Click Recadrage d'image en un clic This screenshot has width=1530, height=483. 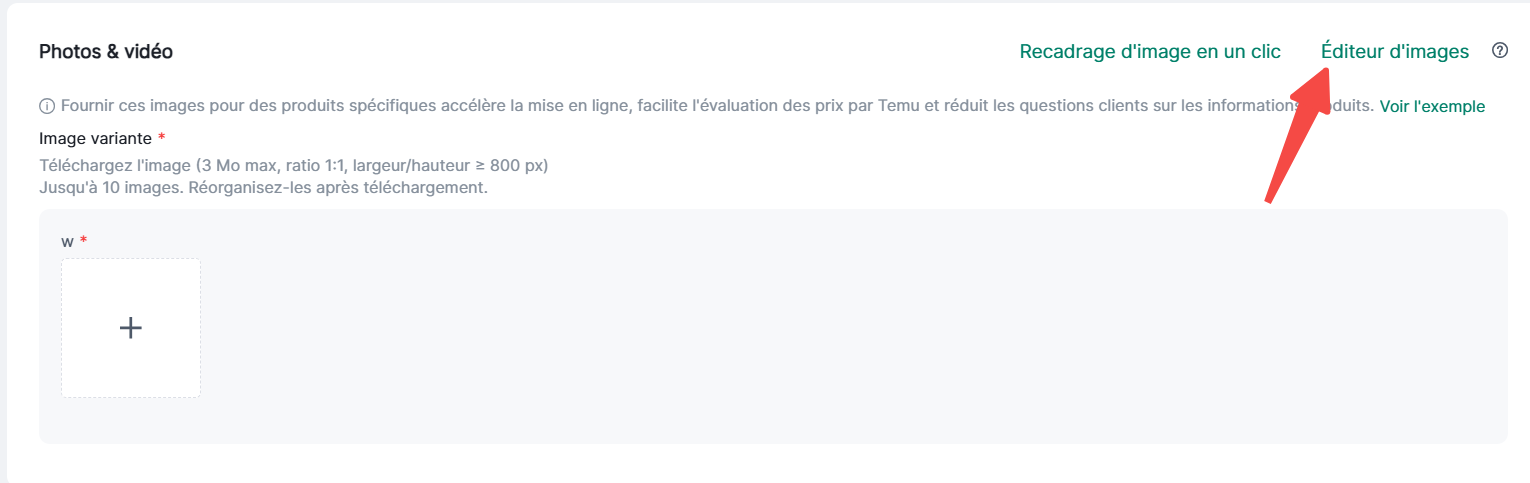[1149, 52]
